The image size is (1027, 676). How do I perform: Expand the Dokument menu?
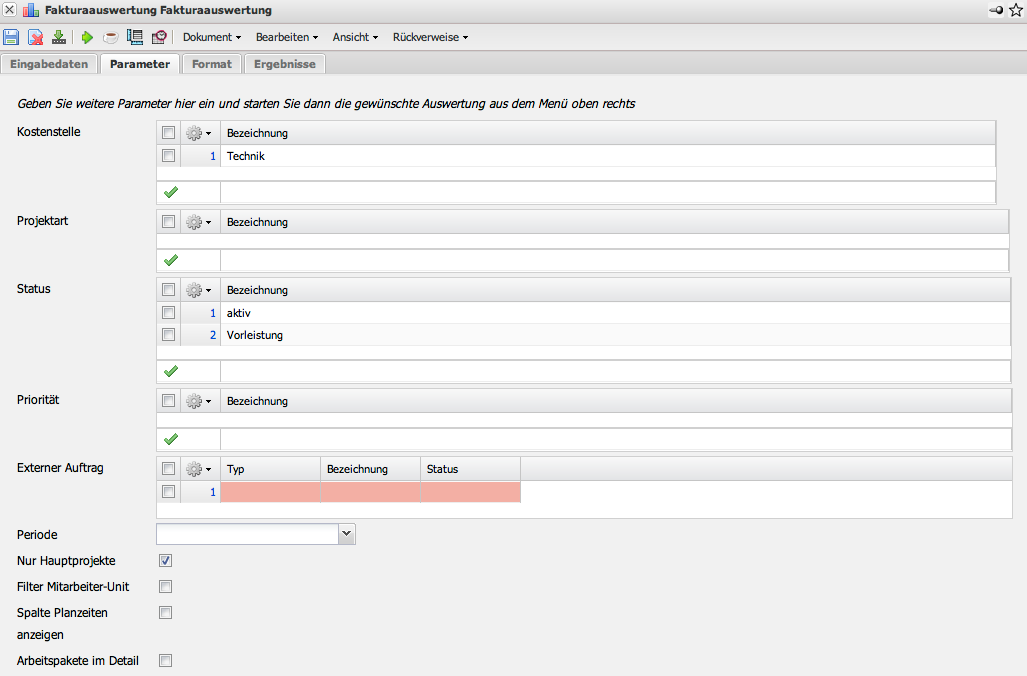pos(212,37)
